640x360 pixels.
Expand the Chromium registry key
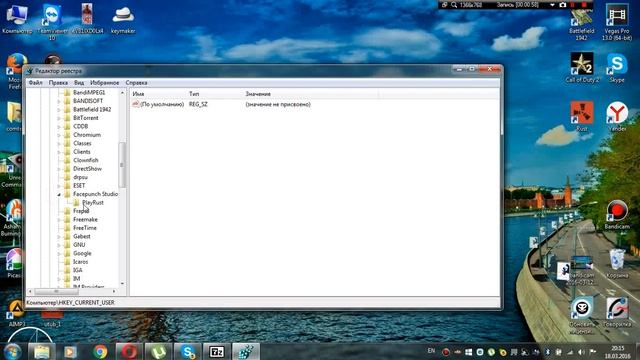[x=59, y=135]
